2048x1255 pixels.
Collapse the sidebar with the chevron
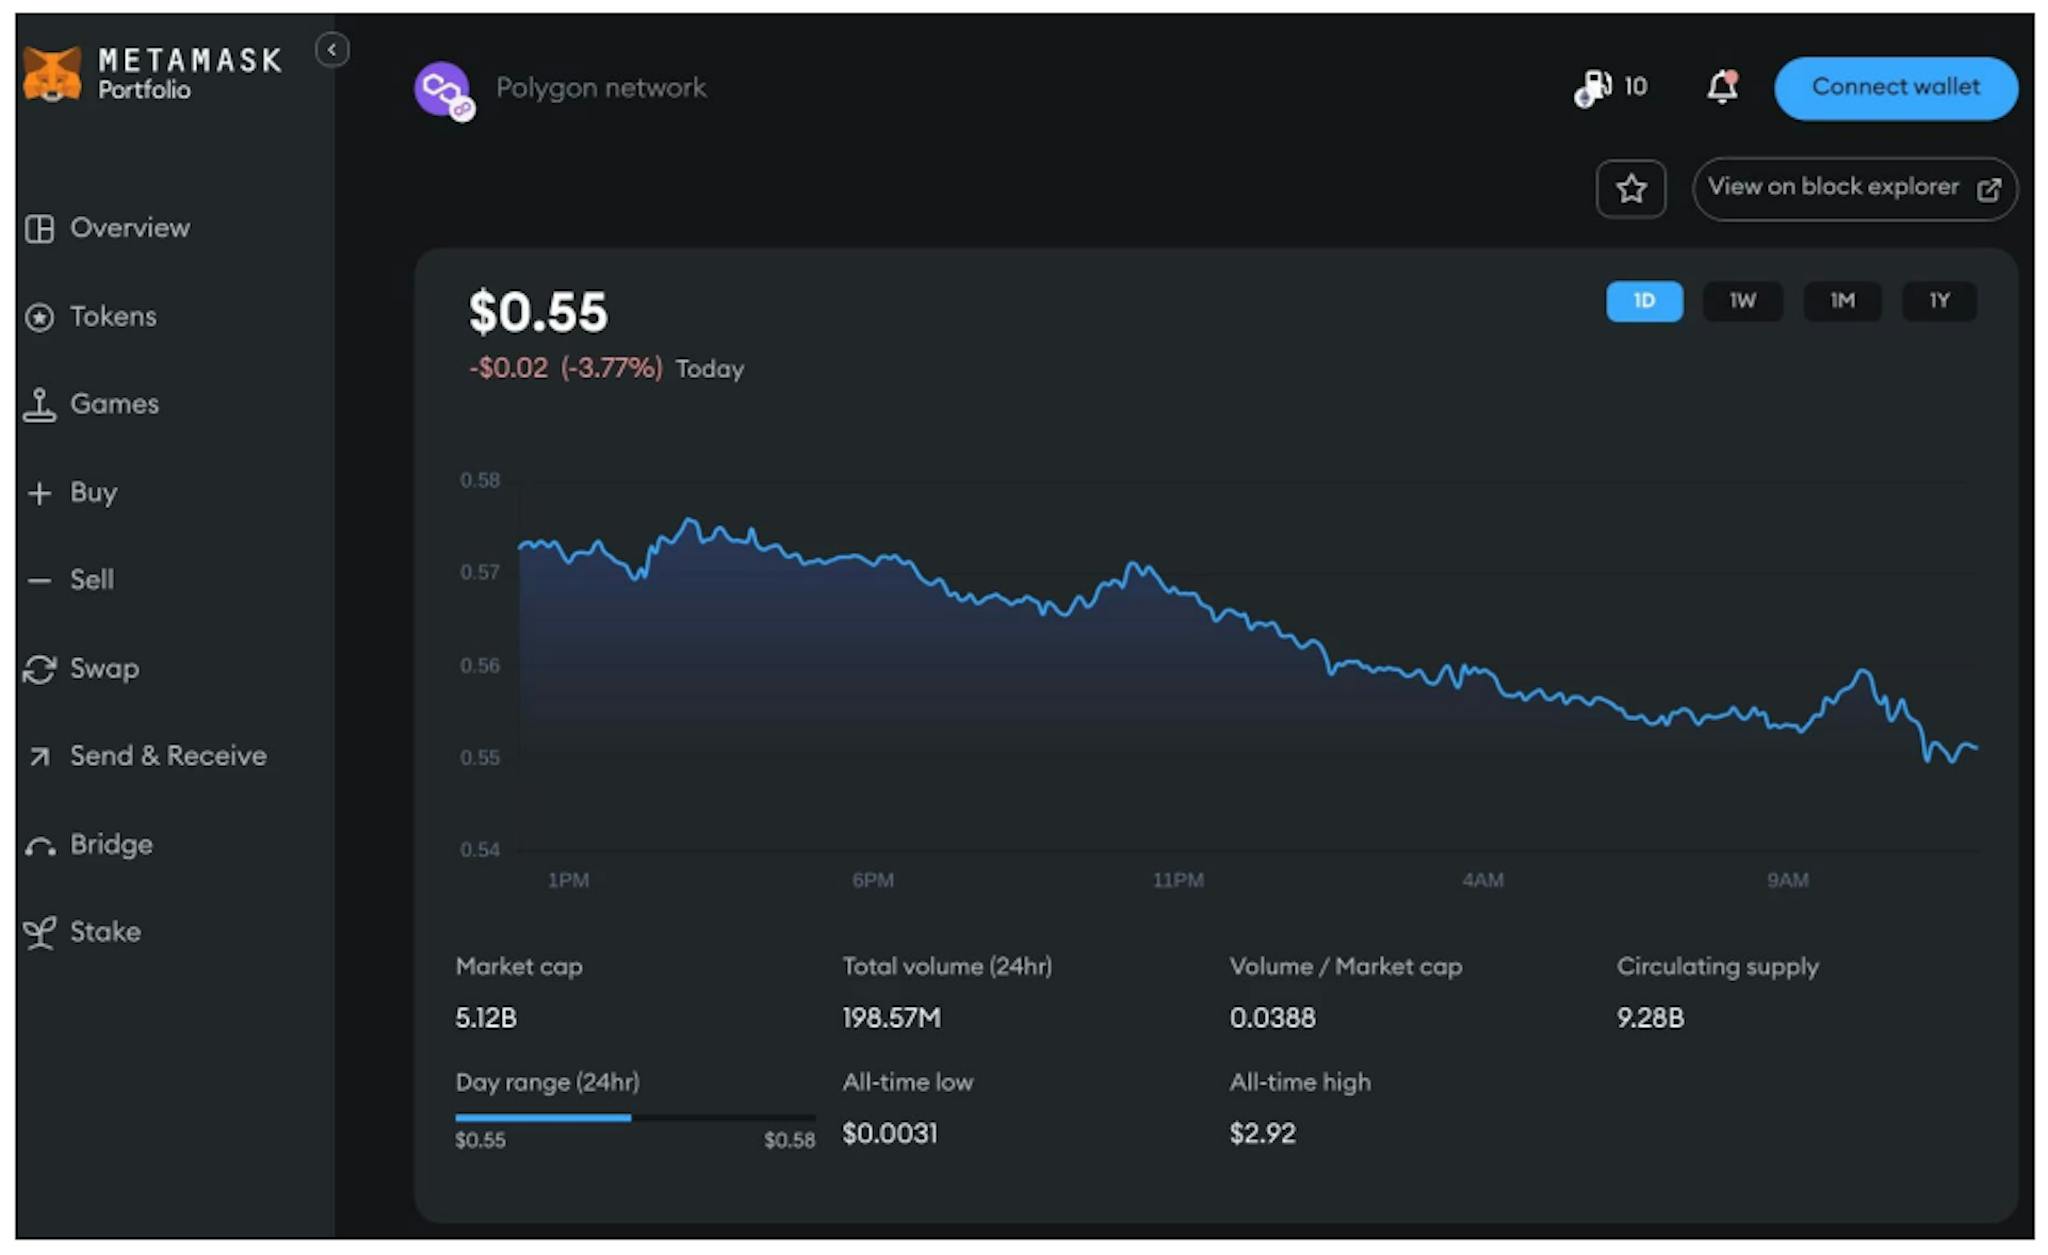[x=332, y=51]
